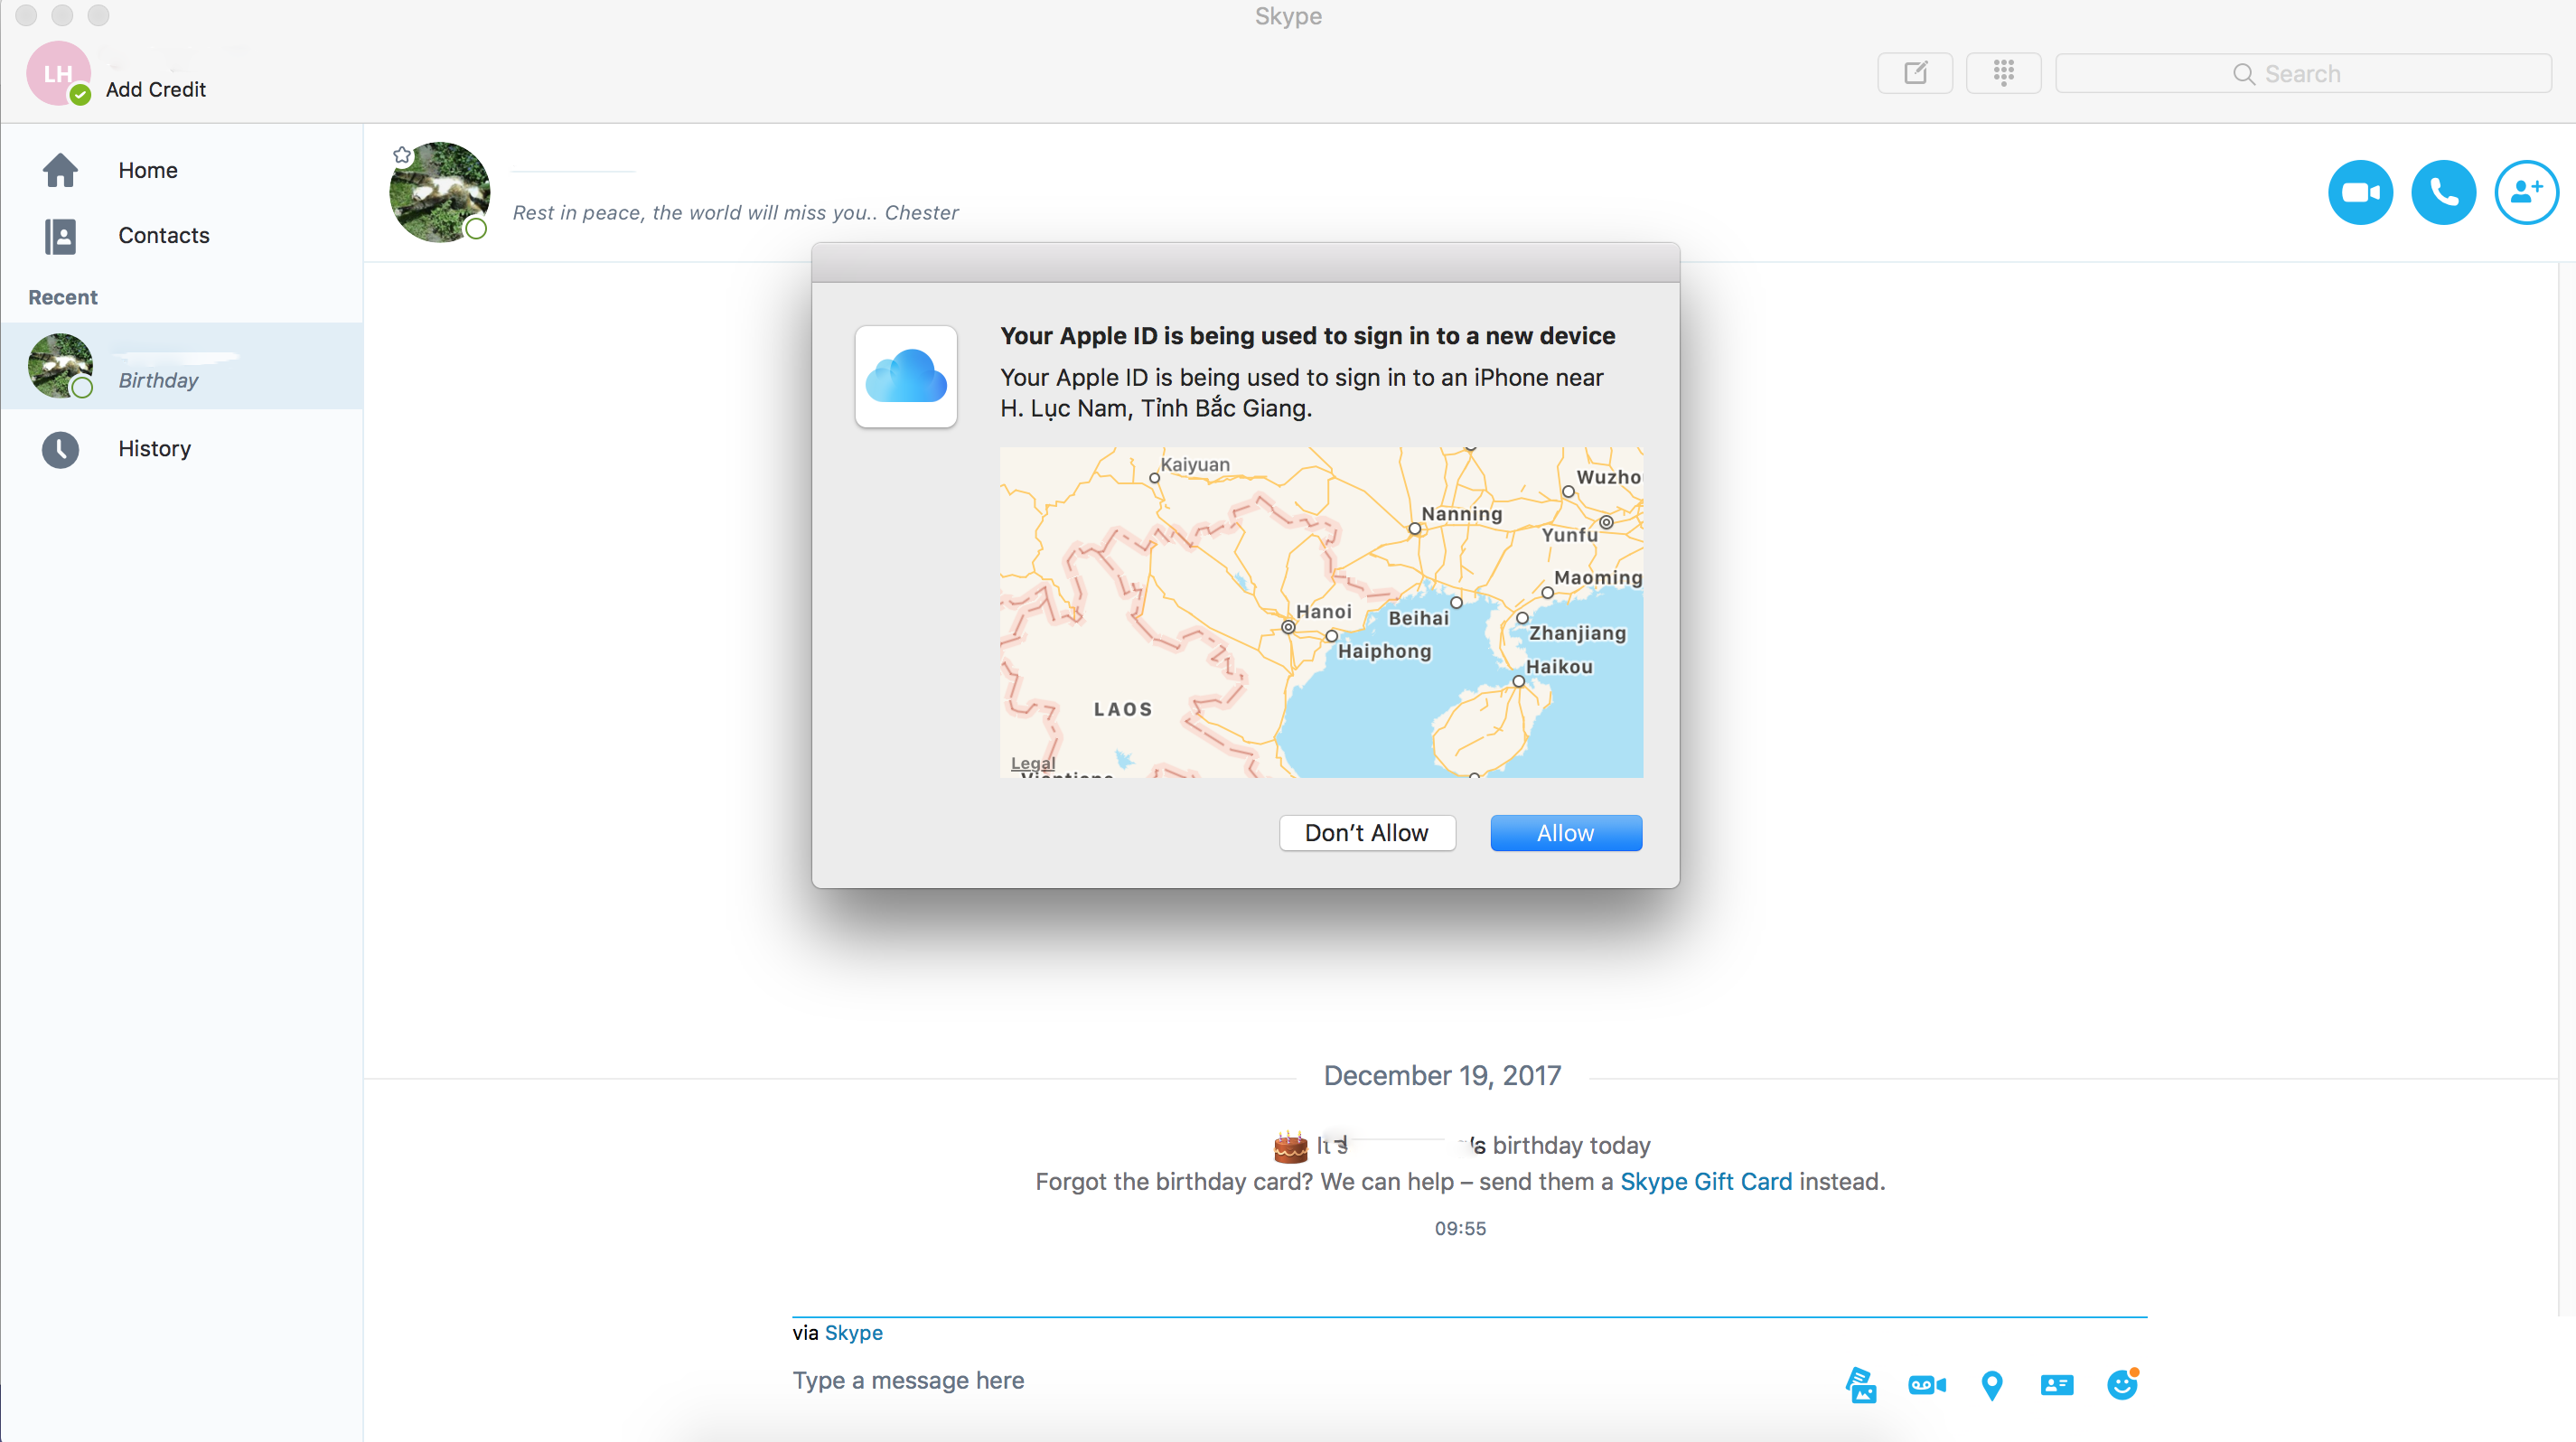This screenshot has width=2576, height=1442.
Task: Send a file or photo icon
Action: coord(1860,1385)
